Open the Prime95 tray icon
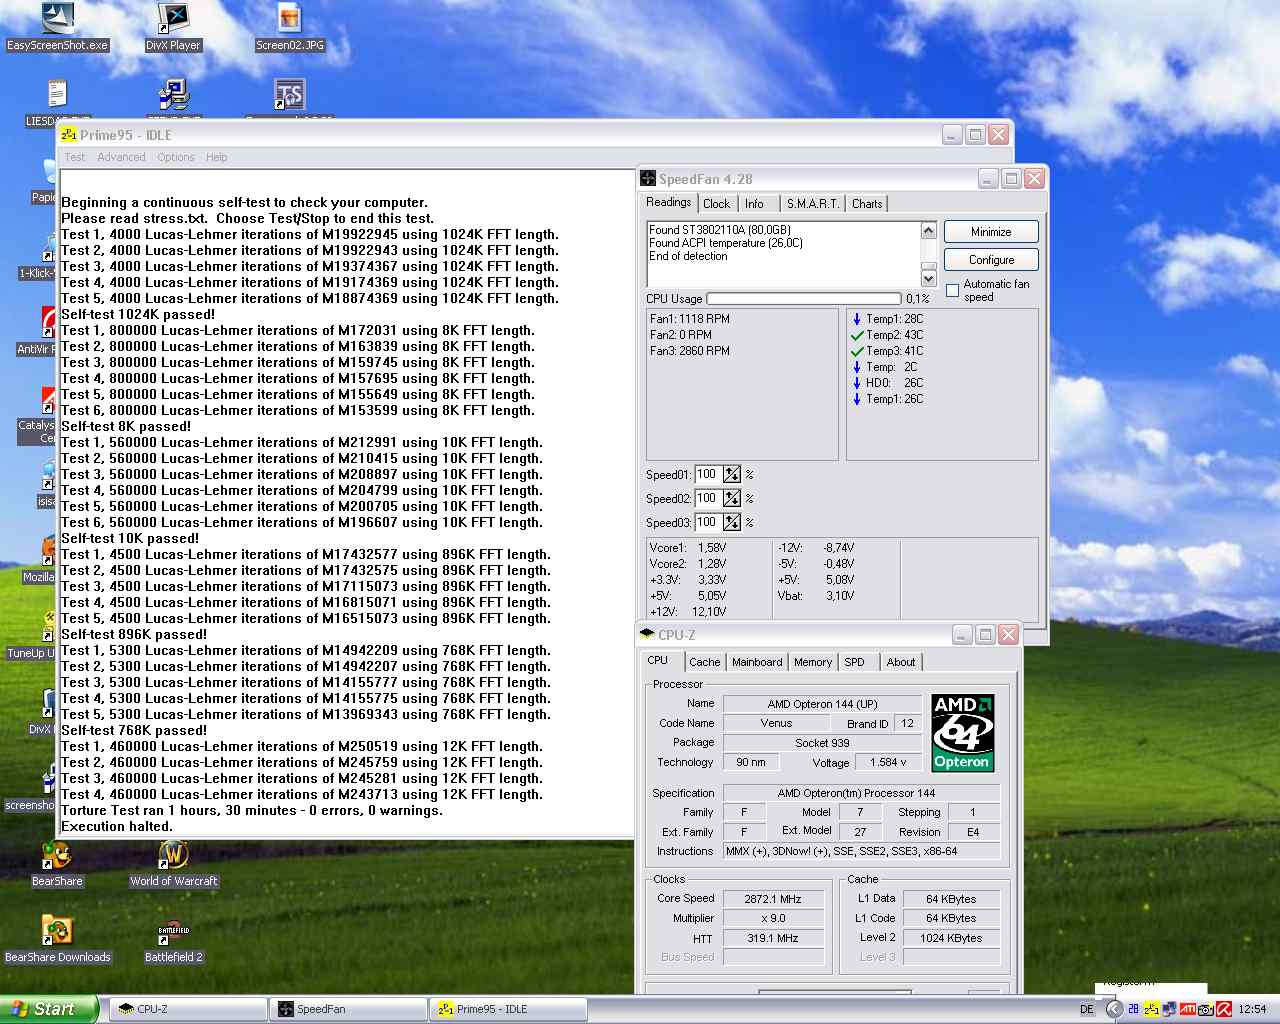Image resolution: width=1280 pixels, height=1024 pixels. (1151, 1009)
